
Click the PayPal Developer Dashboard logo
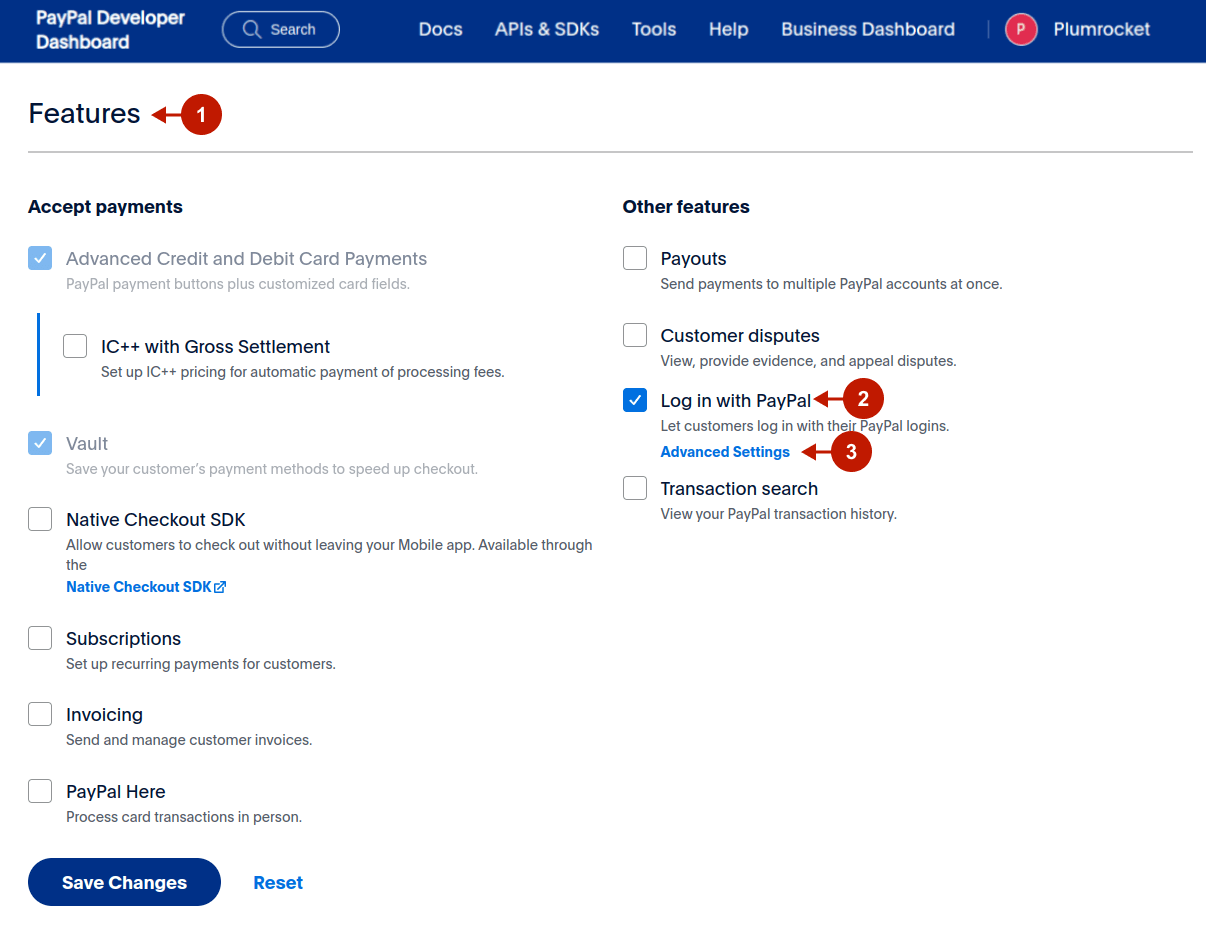click(110, 30)
